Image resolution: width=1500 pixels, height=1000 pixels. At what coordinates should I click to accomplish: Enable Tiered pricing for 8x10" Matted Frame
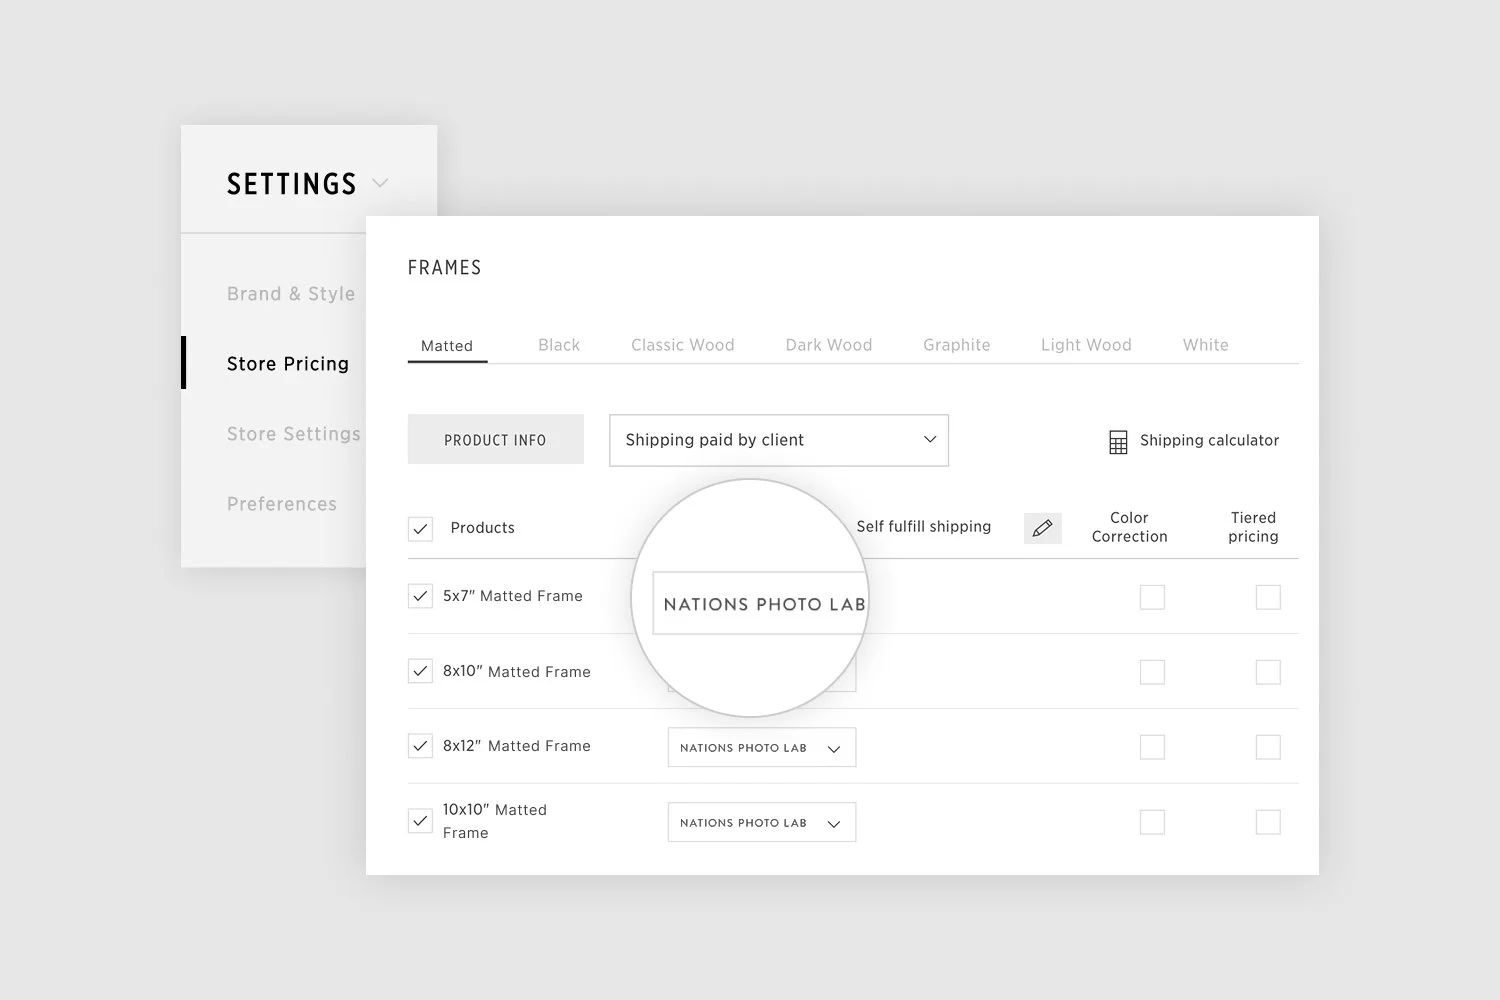pyautogui.click(x=1268, y=672)
